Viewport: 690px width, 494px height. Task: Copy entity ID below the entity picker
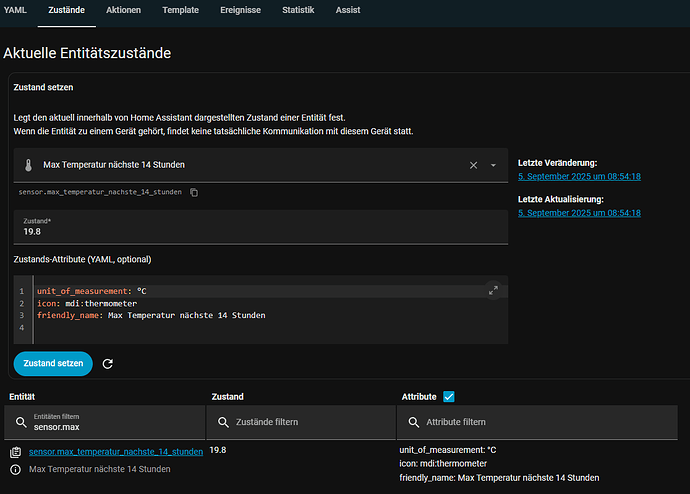coord(194,192)
